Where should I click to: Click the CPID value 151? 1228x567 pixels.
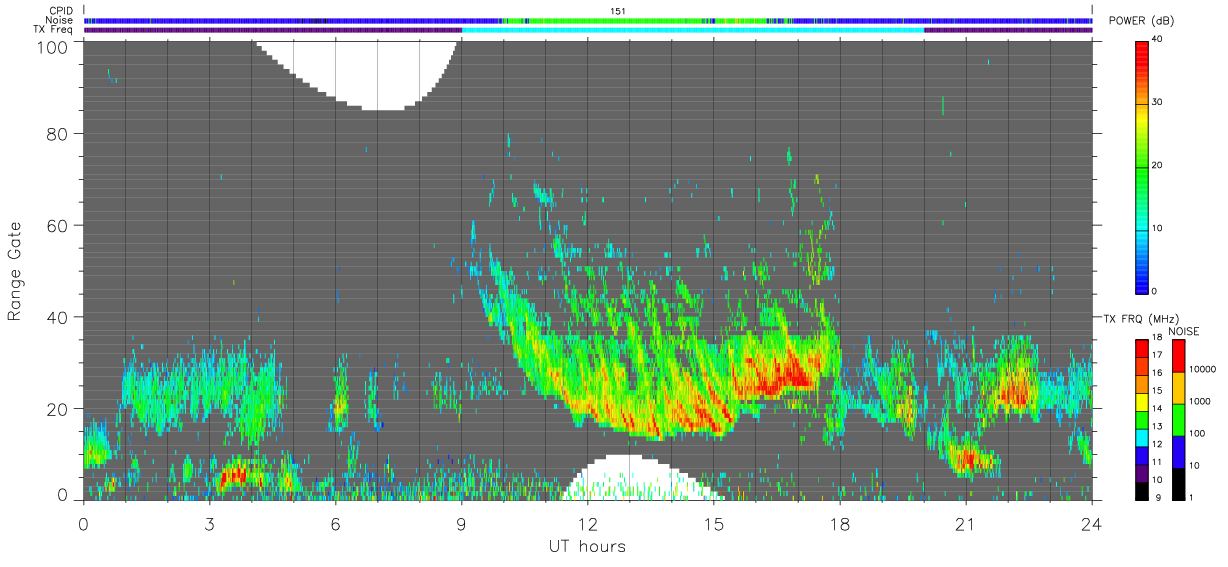(618, 11)
